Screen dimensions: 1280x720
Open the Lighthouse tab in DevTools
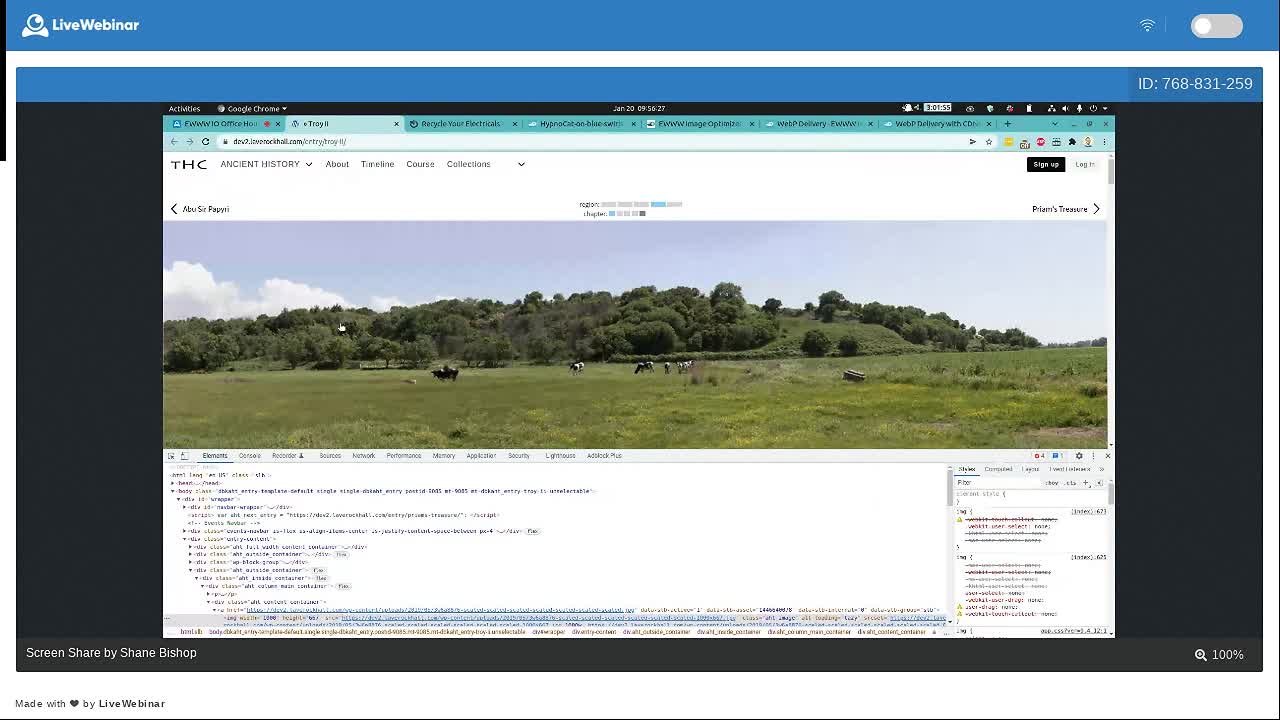point(560,456)
